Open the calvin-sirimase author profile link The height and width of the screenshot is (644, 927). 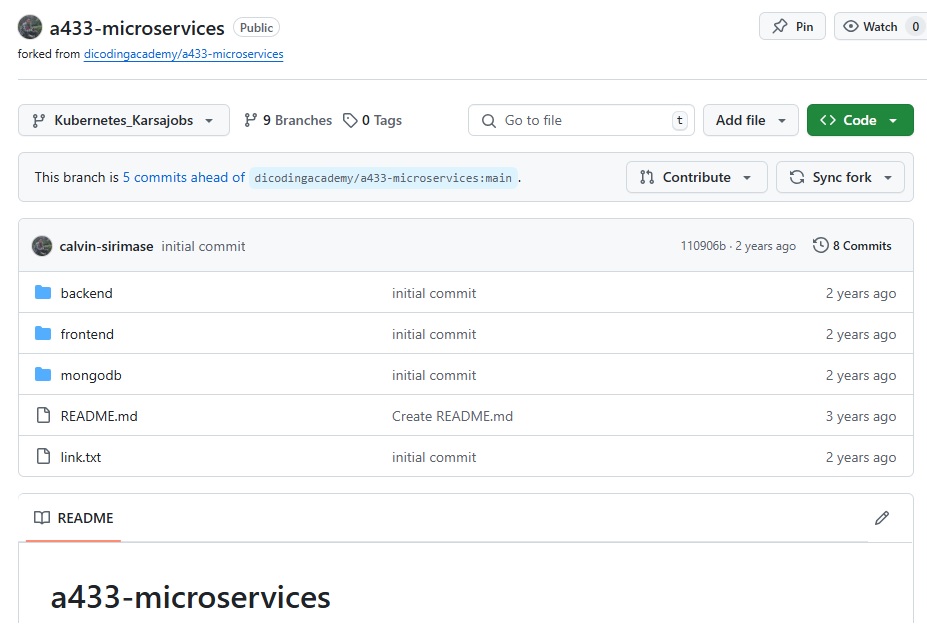[x=106, y=247]
